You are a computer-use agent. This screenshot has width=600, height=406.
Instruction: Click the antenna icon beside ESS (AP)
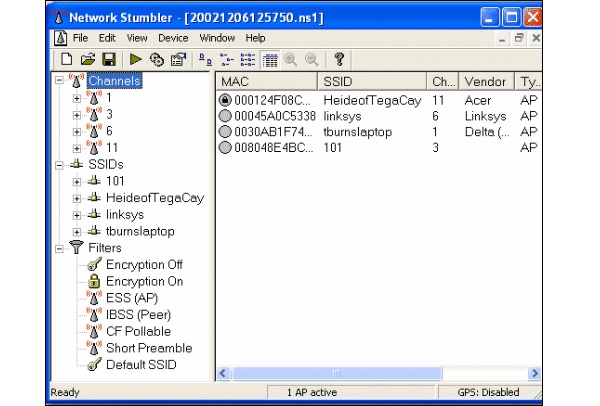[94, 298]
